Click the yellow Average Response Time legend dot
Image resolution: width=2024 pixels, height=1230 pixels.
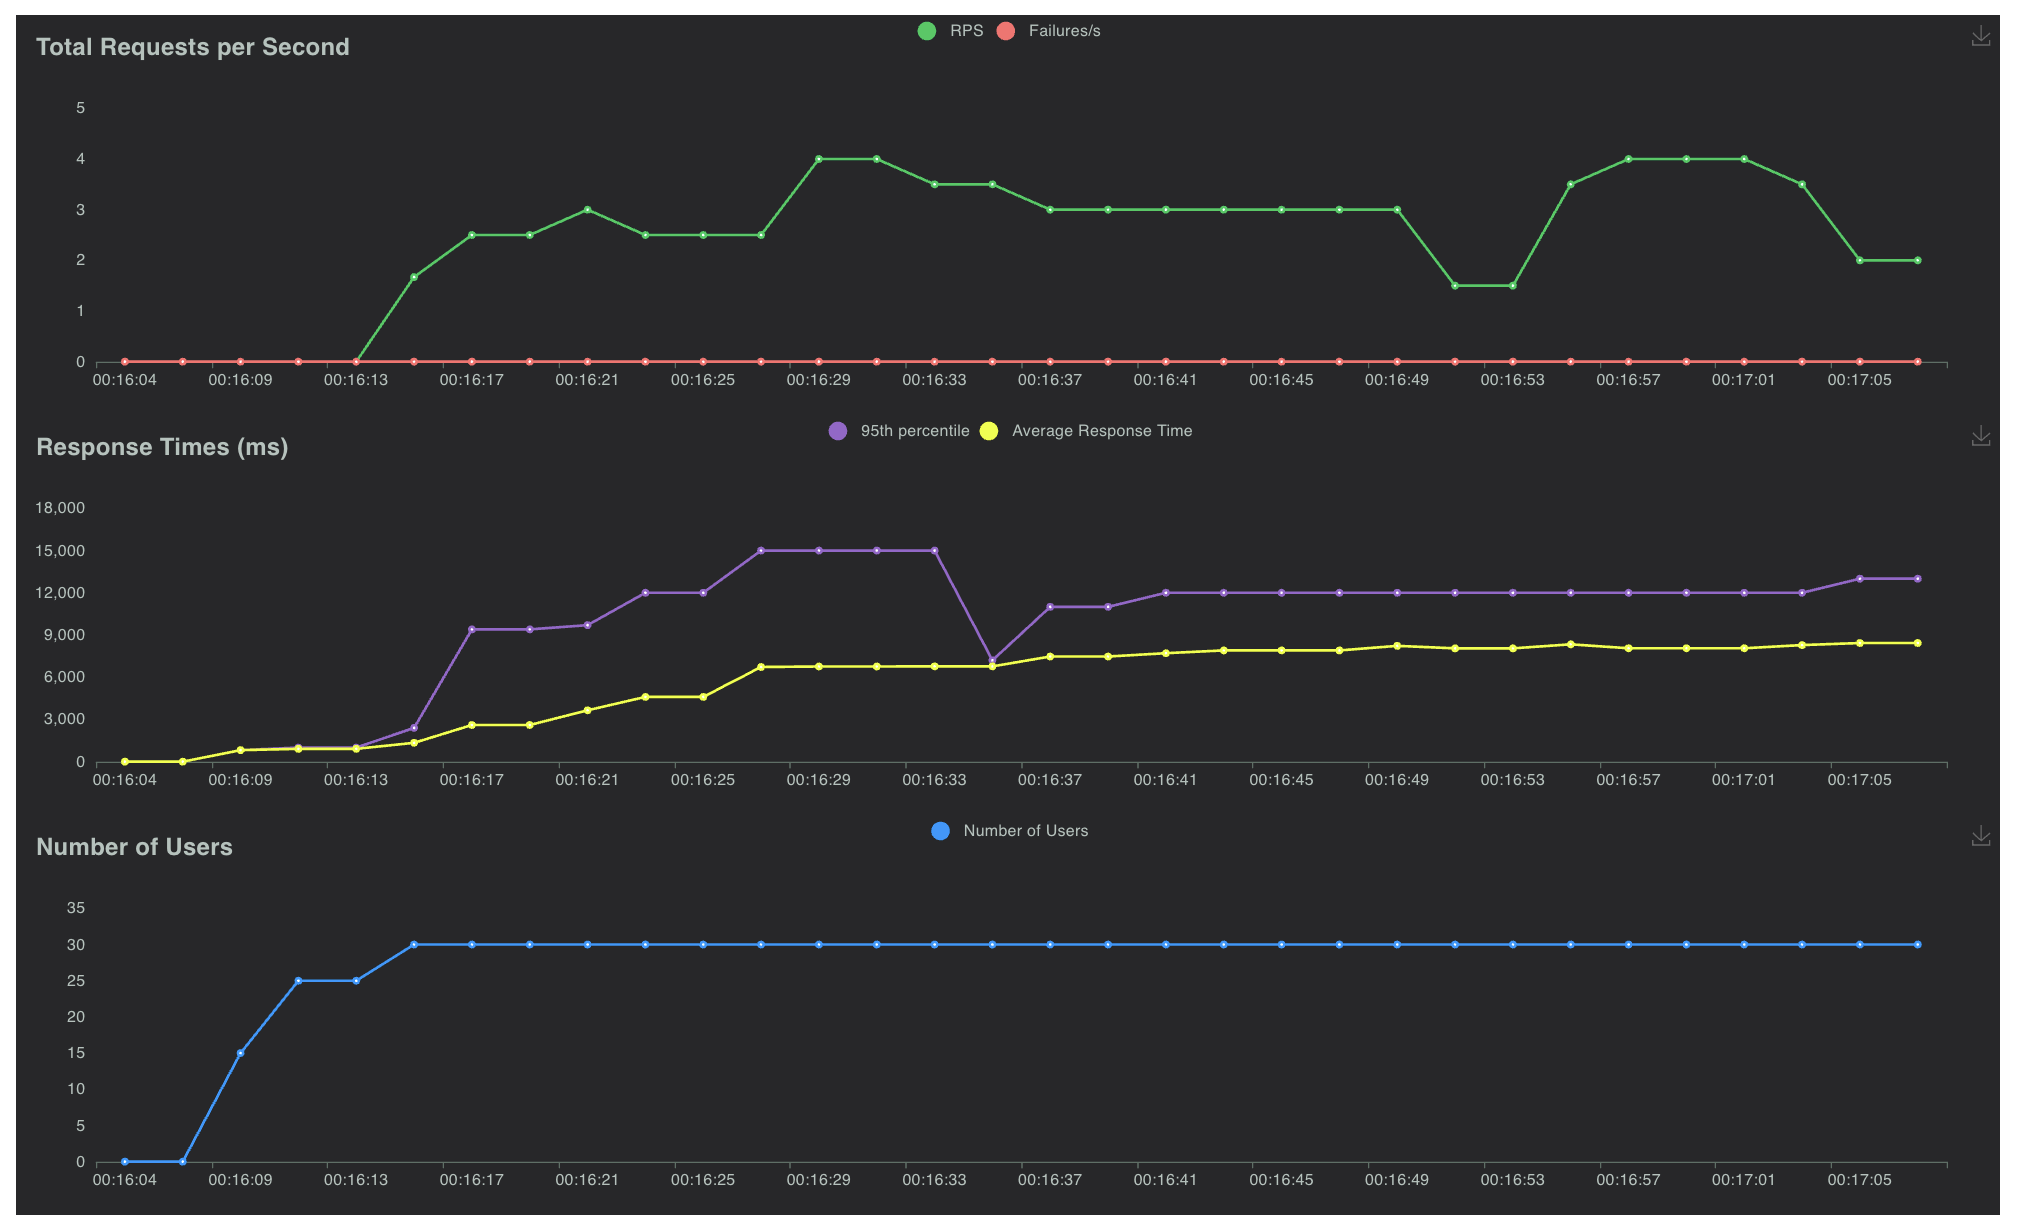point(989,431)
